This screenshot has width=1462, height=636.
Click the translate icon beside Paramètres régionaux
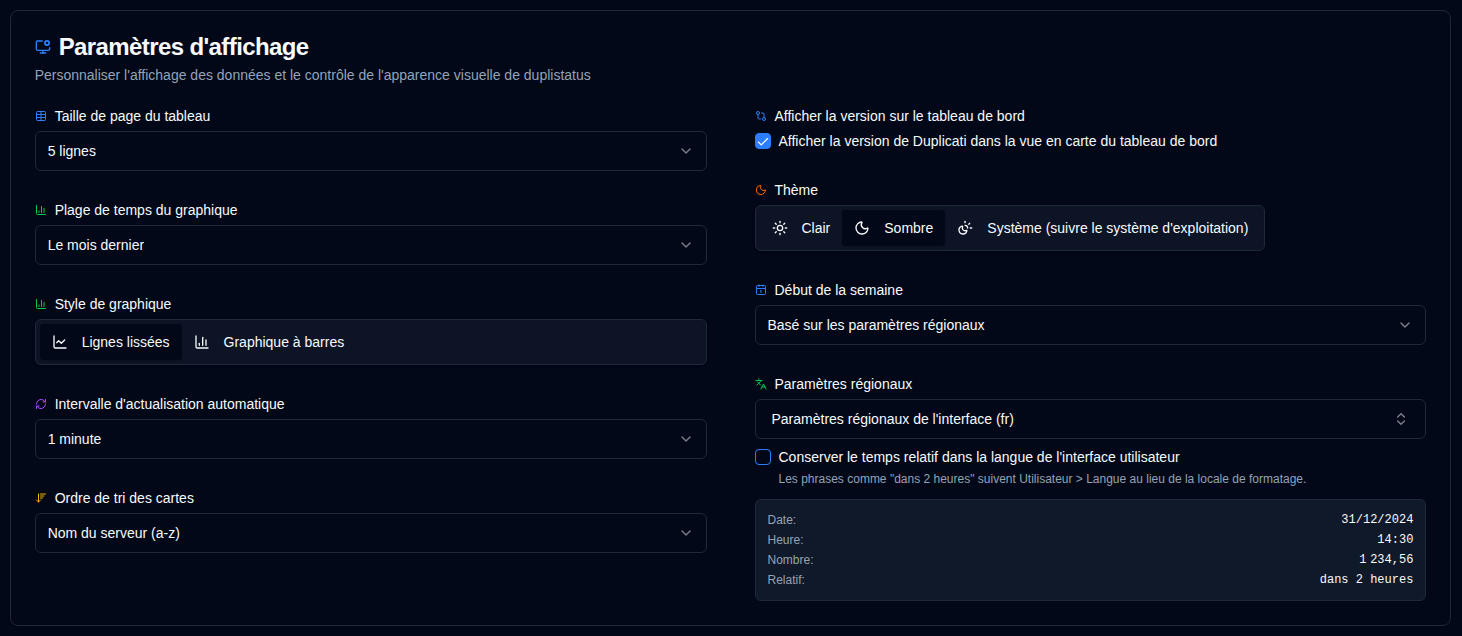point(761,384)
